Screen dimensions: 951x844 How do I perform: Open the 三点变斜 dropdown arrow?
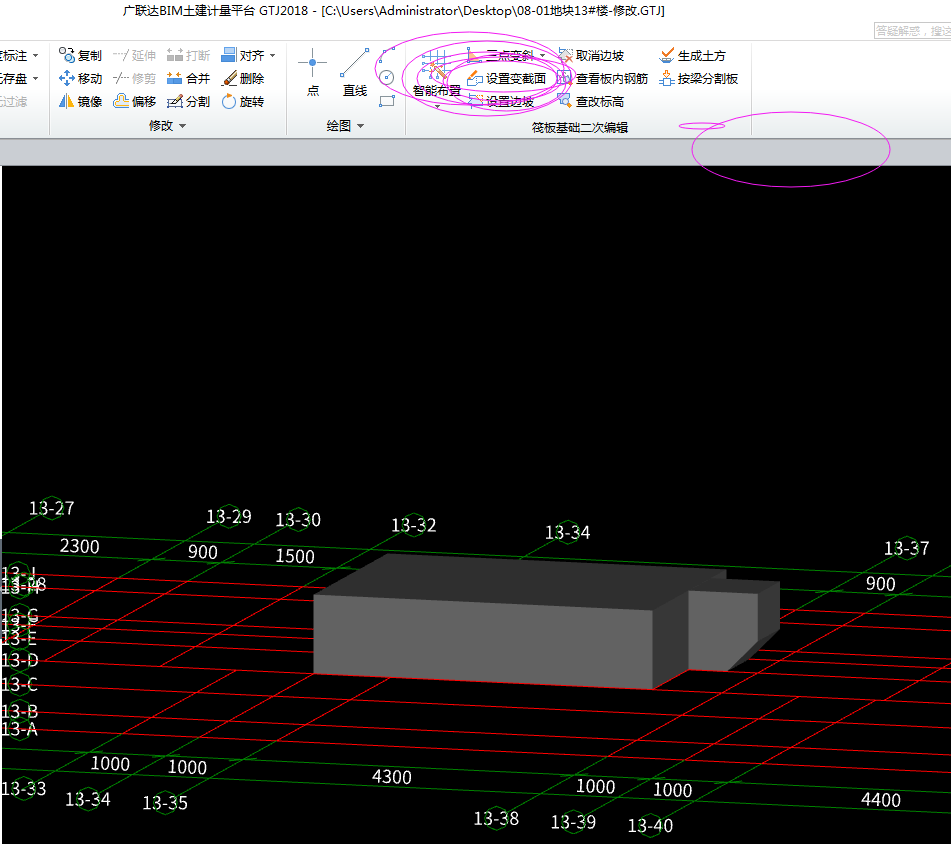542,56
